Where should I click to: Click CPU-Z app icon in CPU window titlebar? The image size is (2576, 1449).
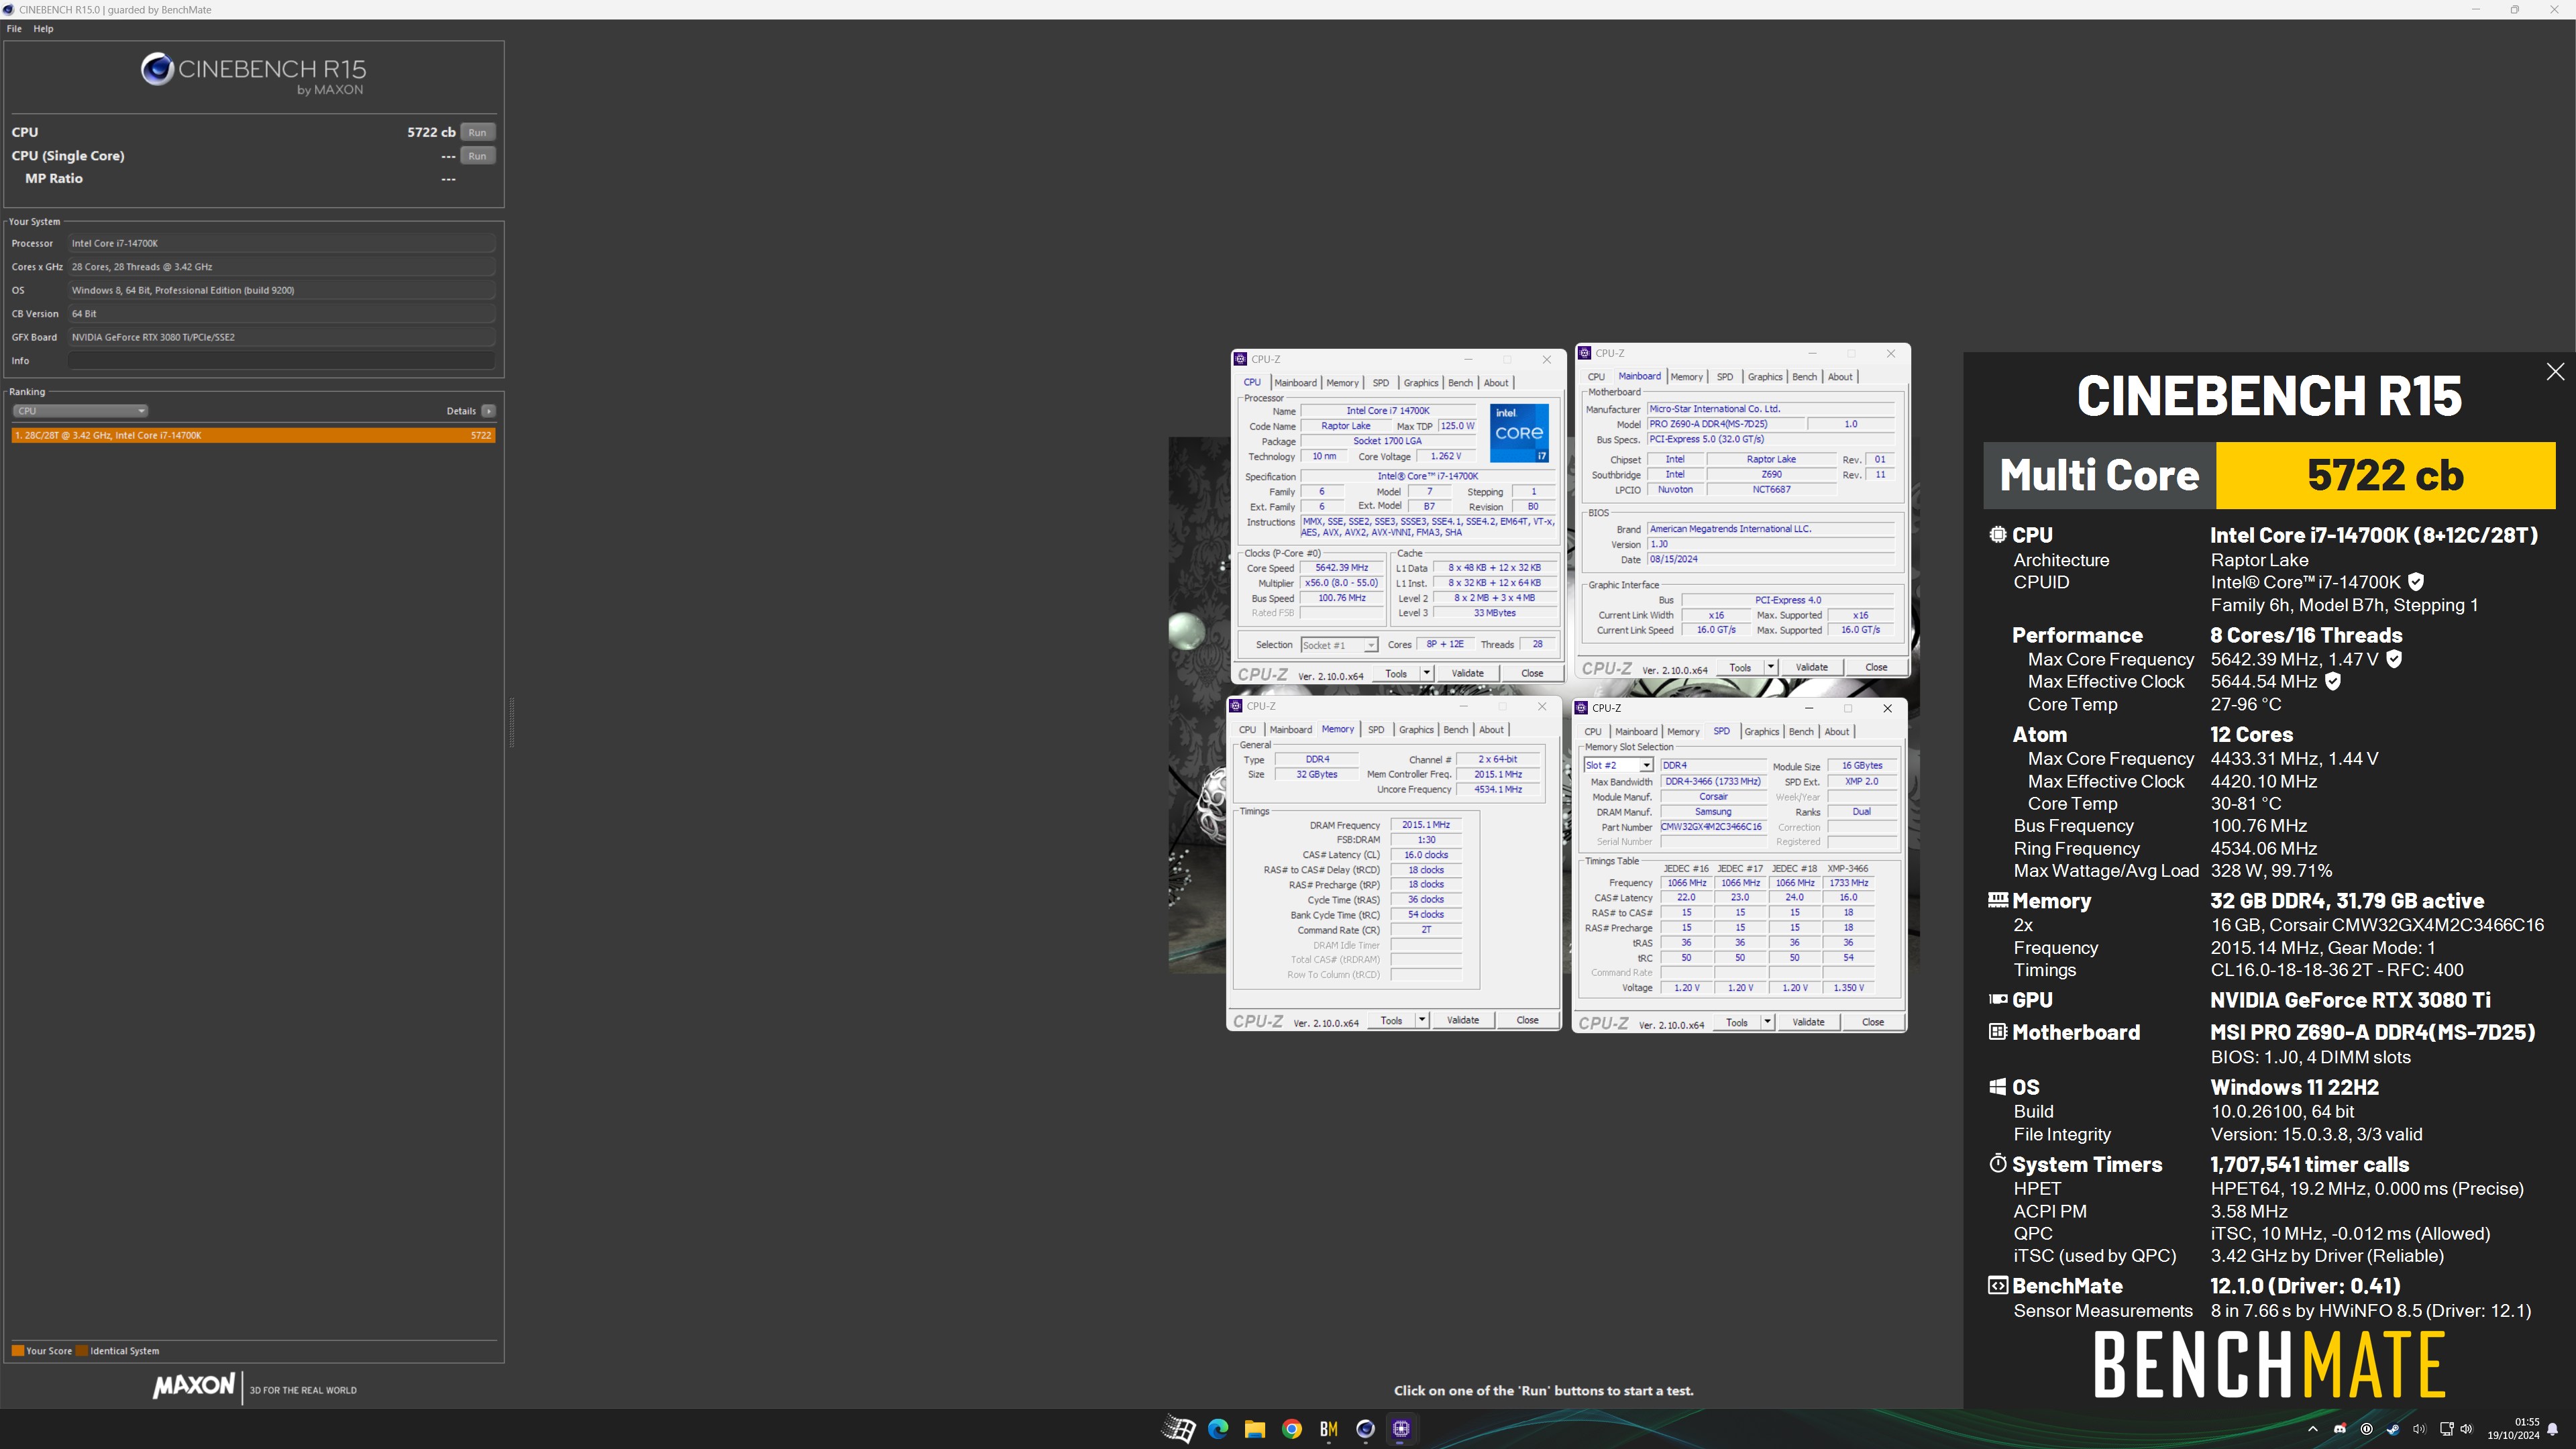click(1240, 359)
